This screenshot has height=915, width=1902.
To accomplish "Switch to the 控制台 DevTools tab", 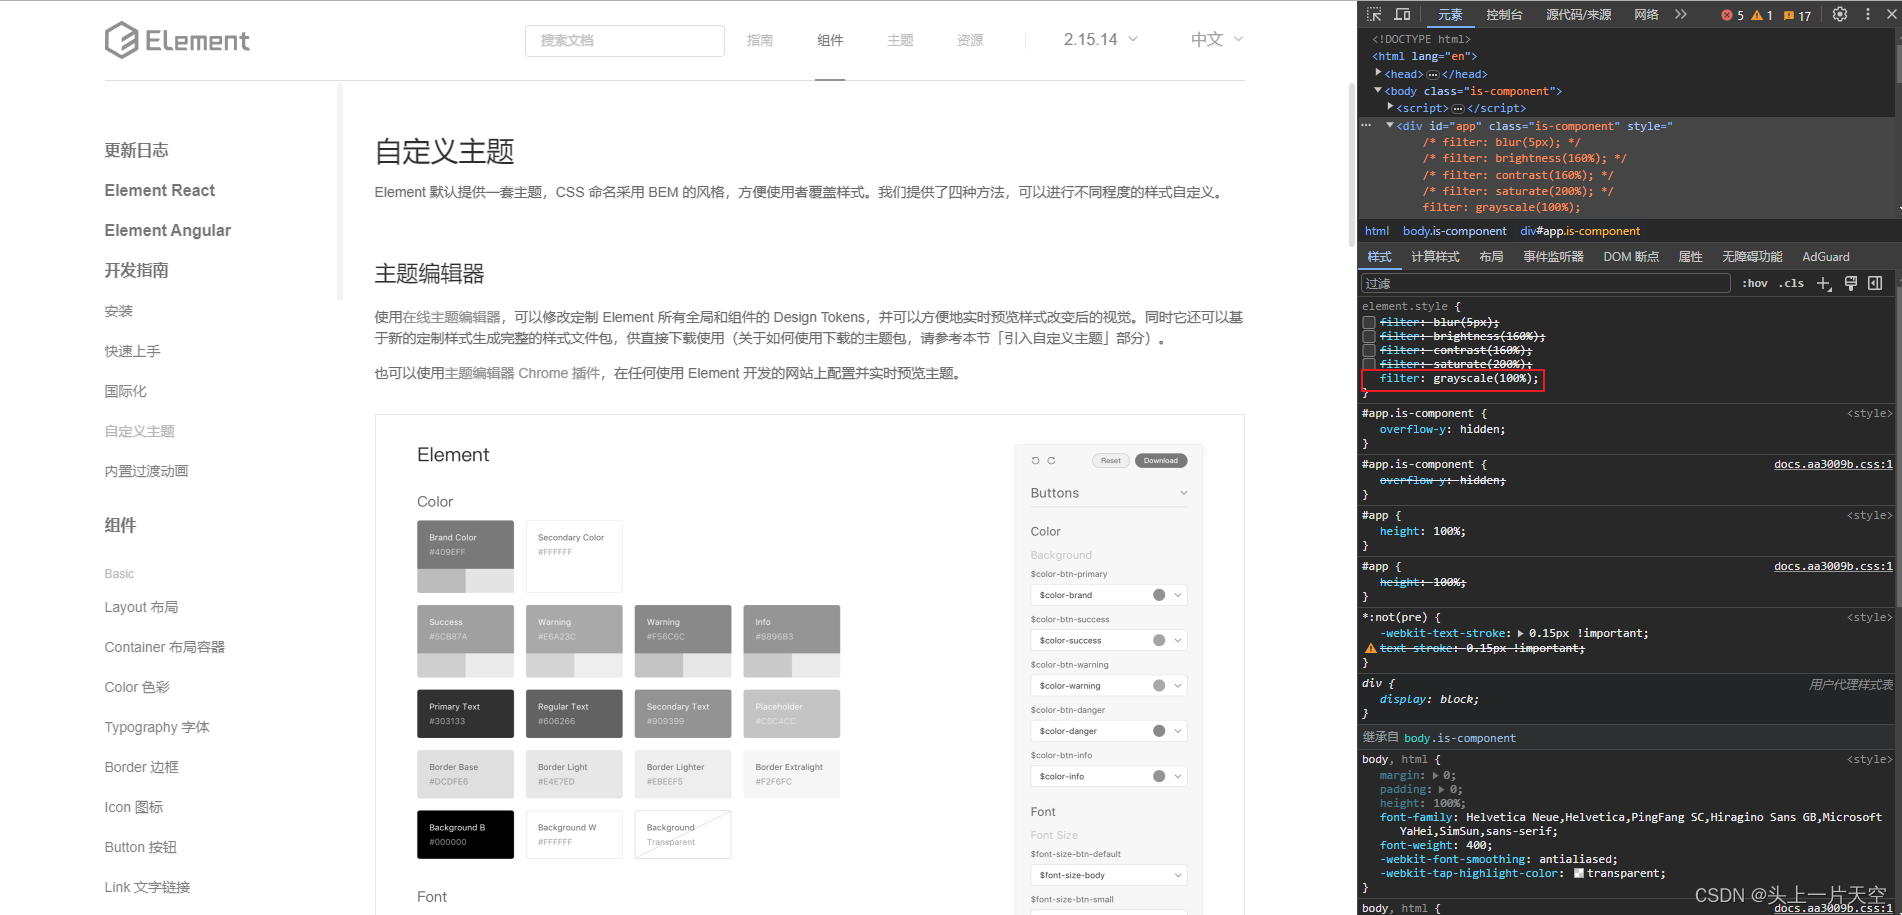I will click(1505, 14).
